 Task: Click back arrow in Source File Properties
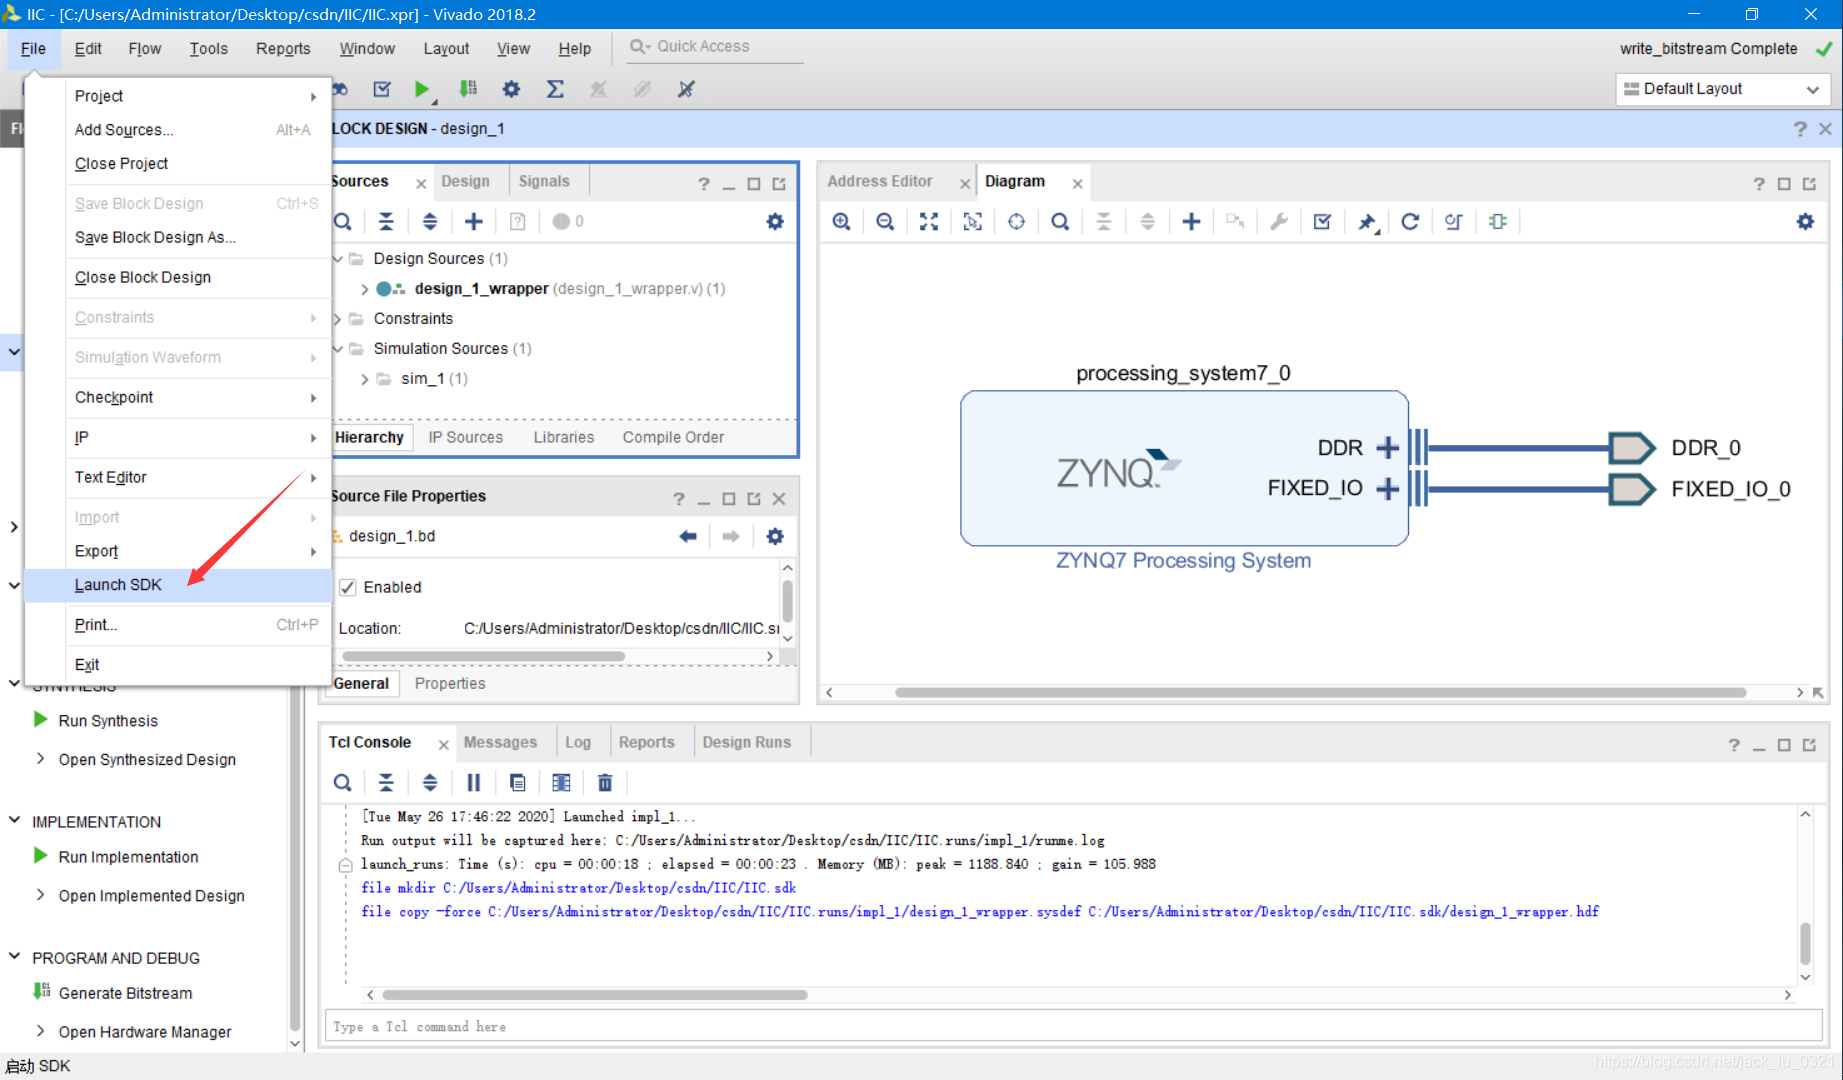click(x=688, y=537)
